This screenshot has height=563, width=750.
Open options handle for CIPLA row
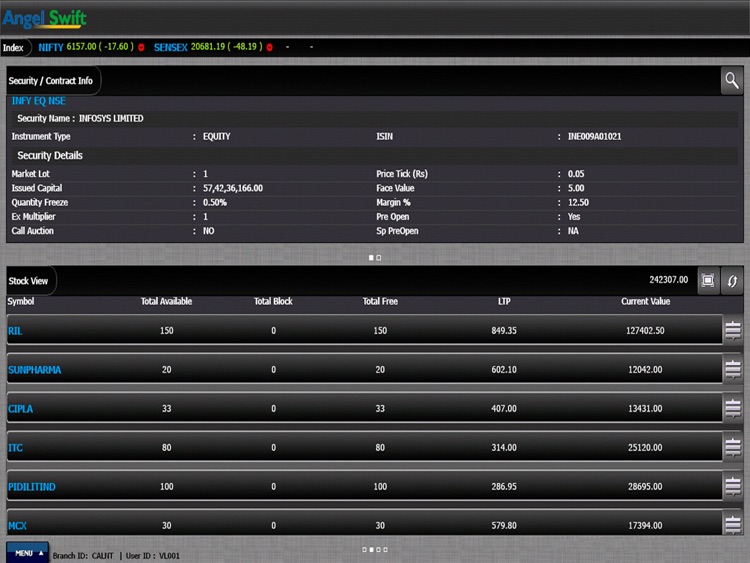click(x=733, y=408)
